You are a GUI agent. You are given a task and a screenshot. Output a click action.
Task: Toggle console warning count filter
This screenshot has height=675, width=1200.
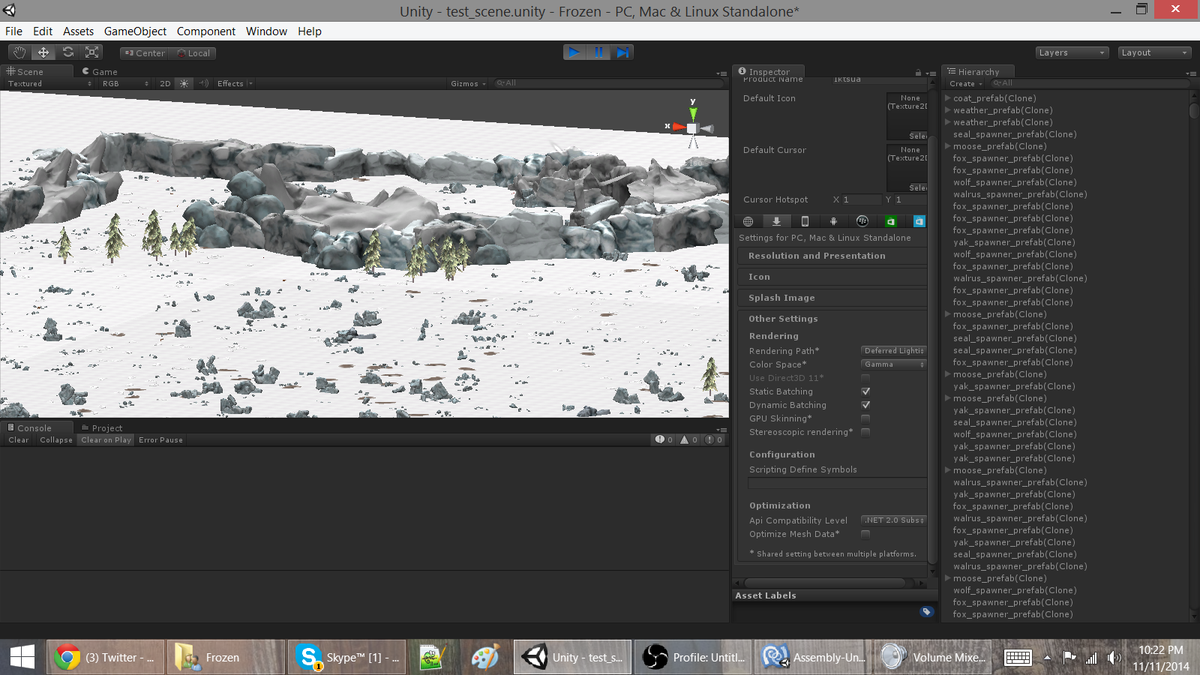(689, 440)
